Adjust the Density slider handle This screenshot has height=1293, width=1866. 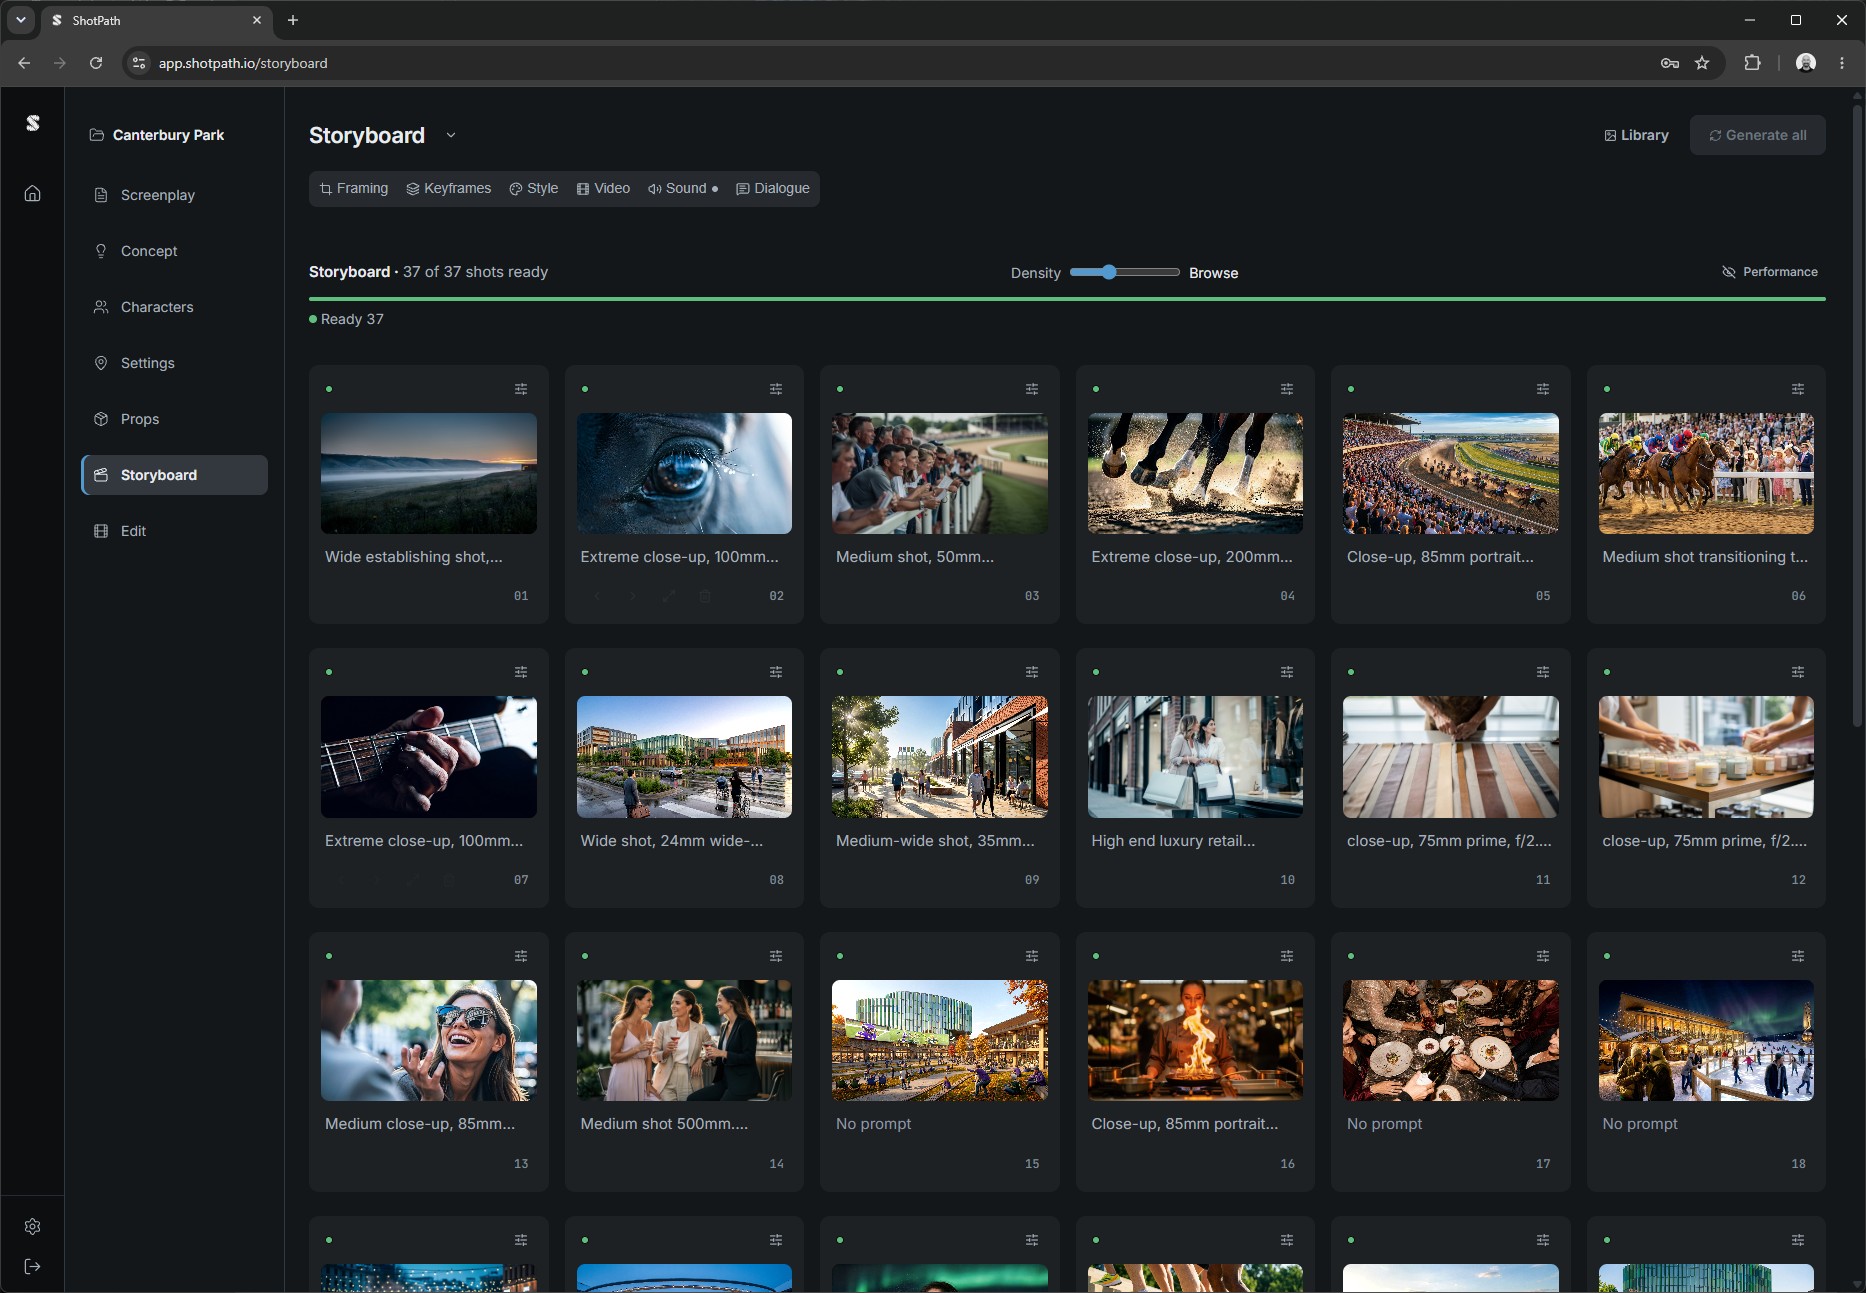point(1109,272)
